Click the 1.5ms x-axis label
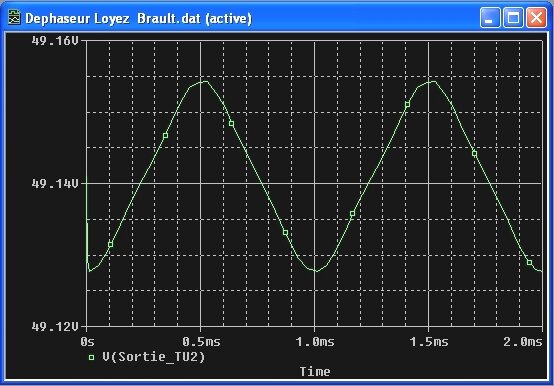The image size is (554, 386). [429, 342]
